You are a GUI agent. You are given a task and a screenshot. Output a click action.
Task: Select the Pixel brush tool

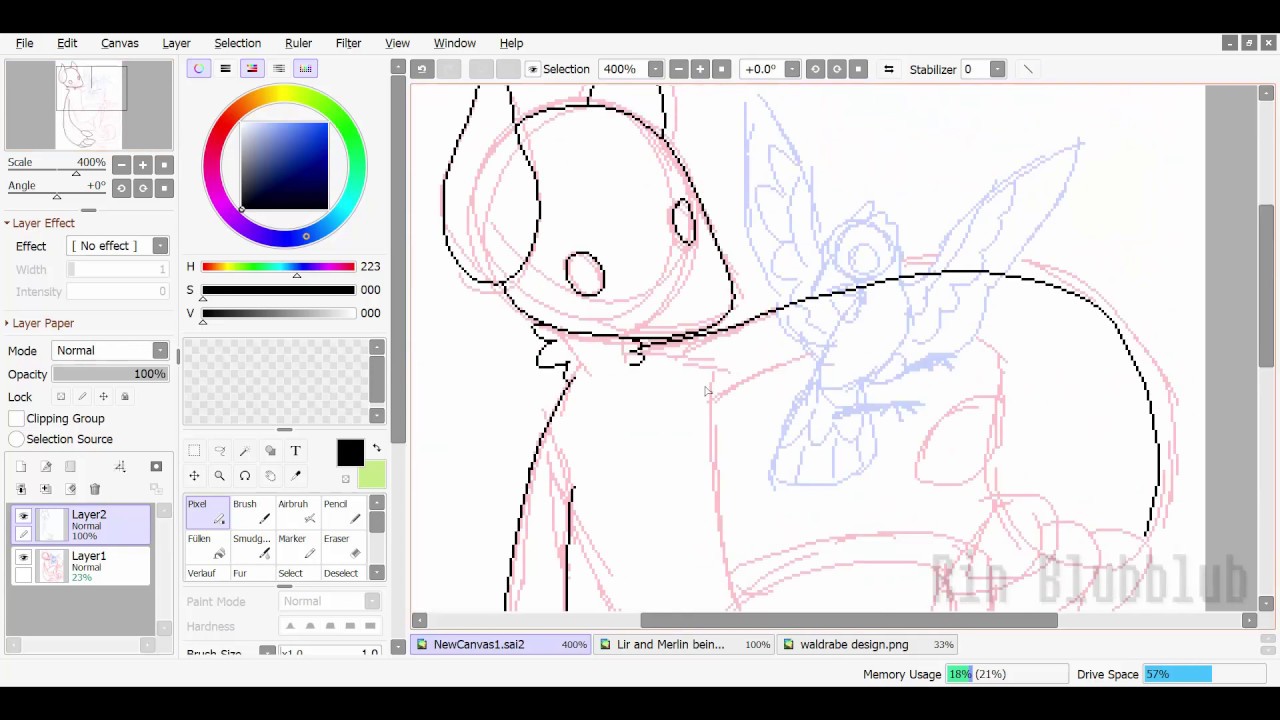(207, 512)
